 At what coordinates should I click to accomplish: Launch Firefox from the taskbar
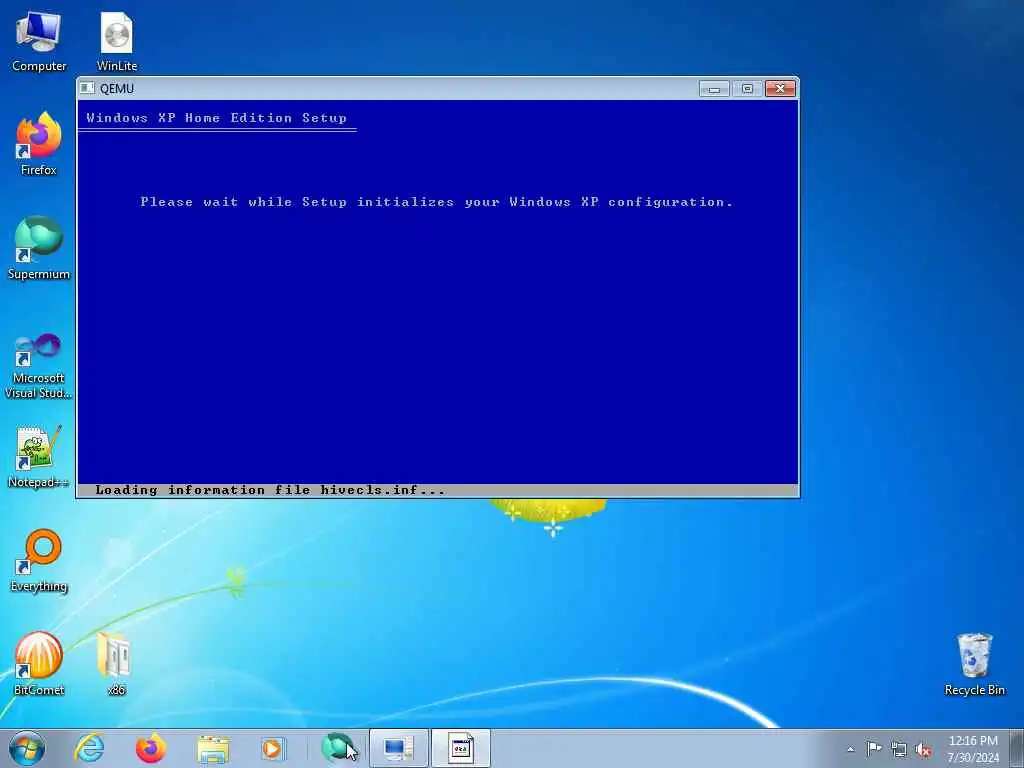(x=151, y=748)
